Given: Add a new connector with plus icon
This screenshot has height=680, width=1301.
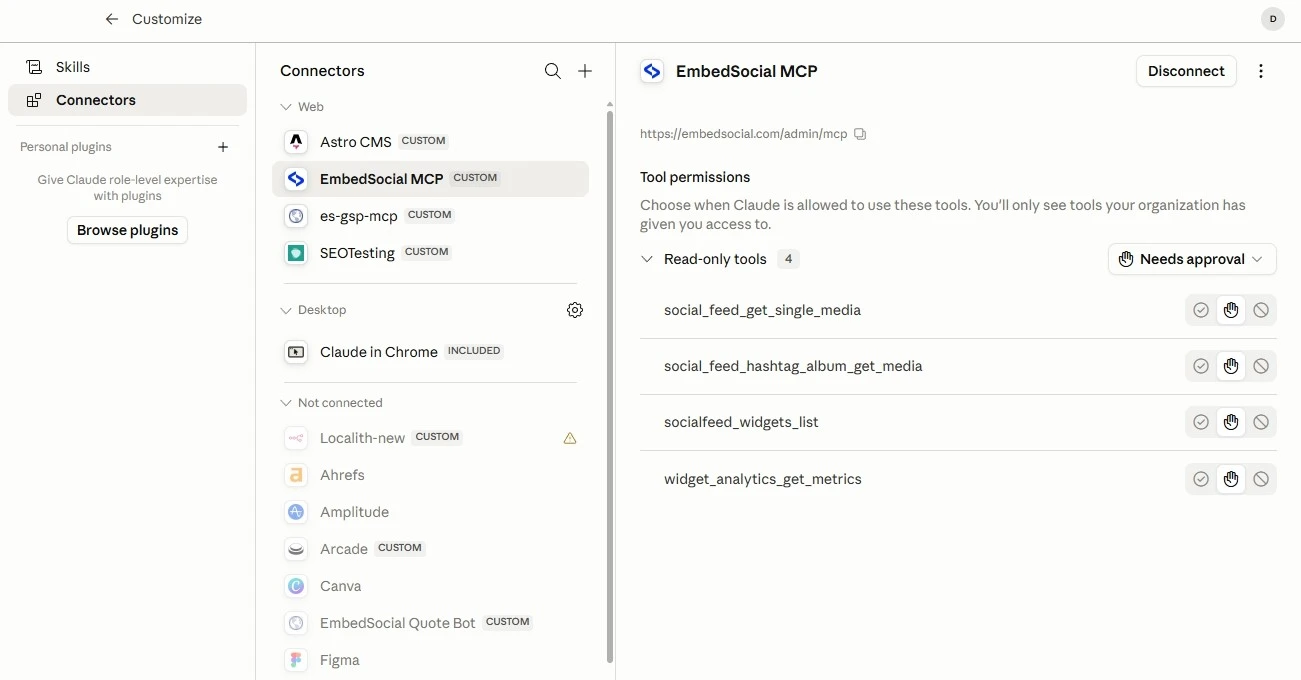Looking at the screenshot, I should click(x=585, y=71).
